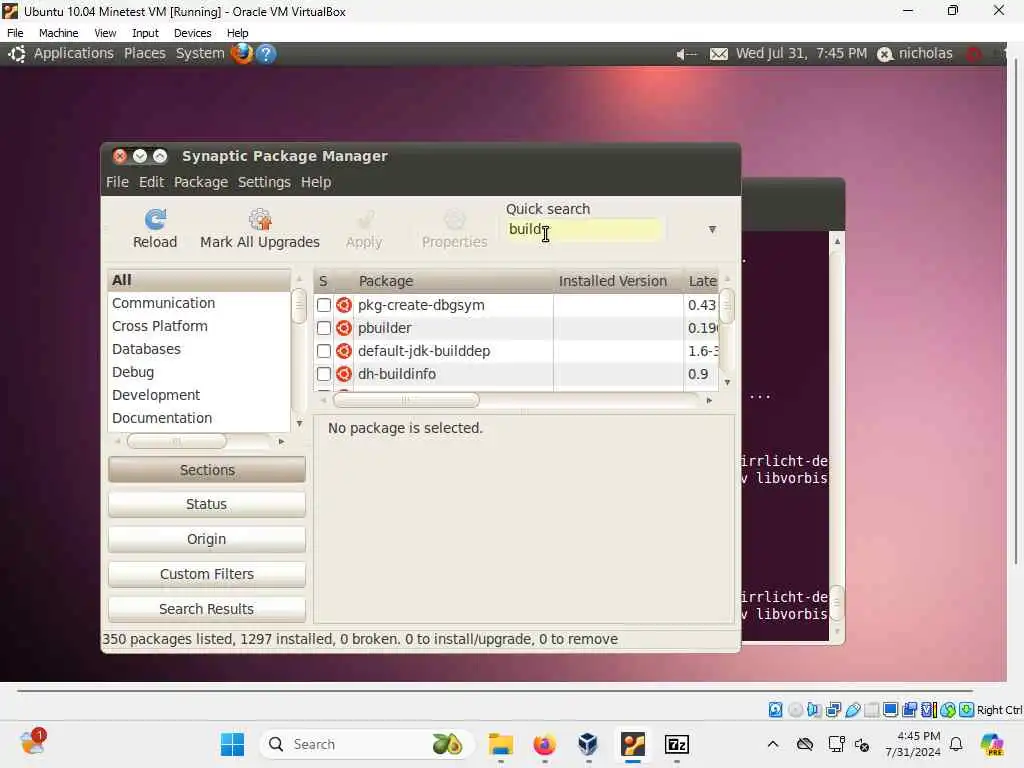Open the Ubuntu System menu
This screenshot has height=768, width=1024.
200,54
